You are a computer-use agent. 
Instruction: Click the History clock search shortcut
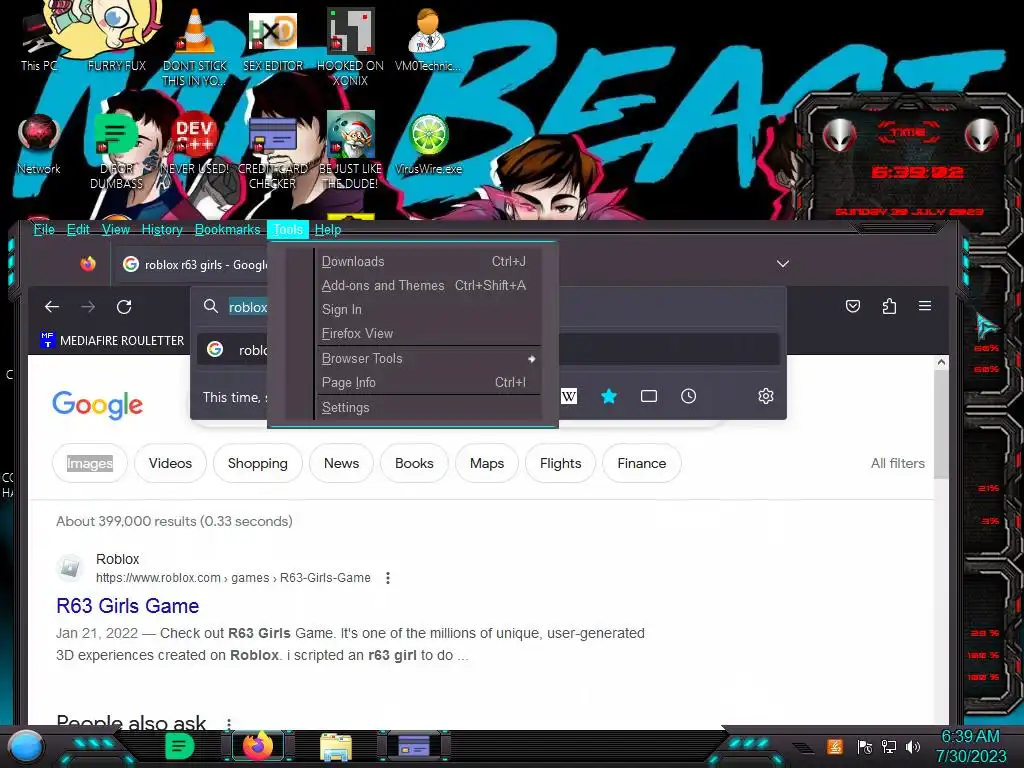pos(688,396)
